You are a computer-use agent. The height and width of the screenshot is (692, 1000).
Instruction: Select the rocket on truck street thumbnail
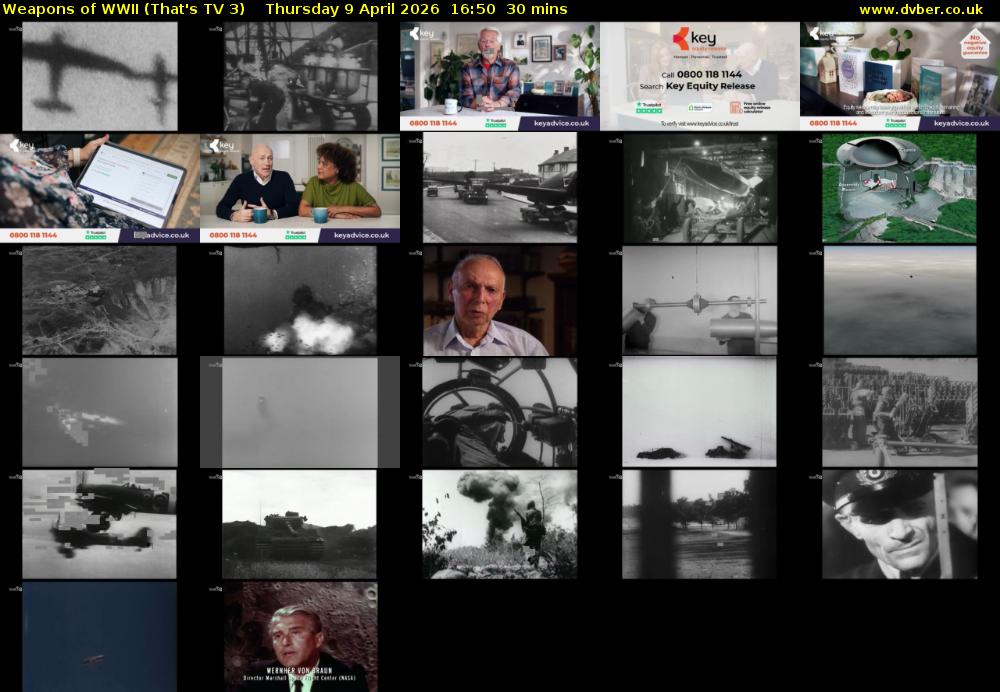click(500, 188)
